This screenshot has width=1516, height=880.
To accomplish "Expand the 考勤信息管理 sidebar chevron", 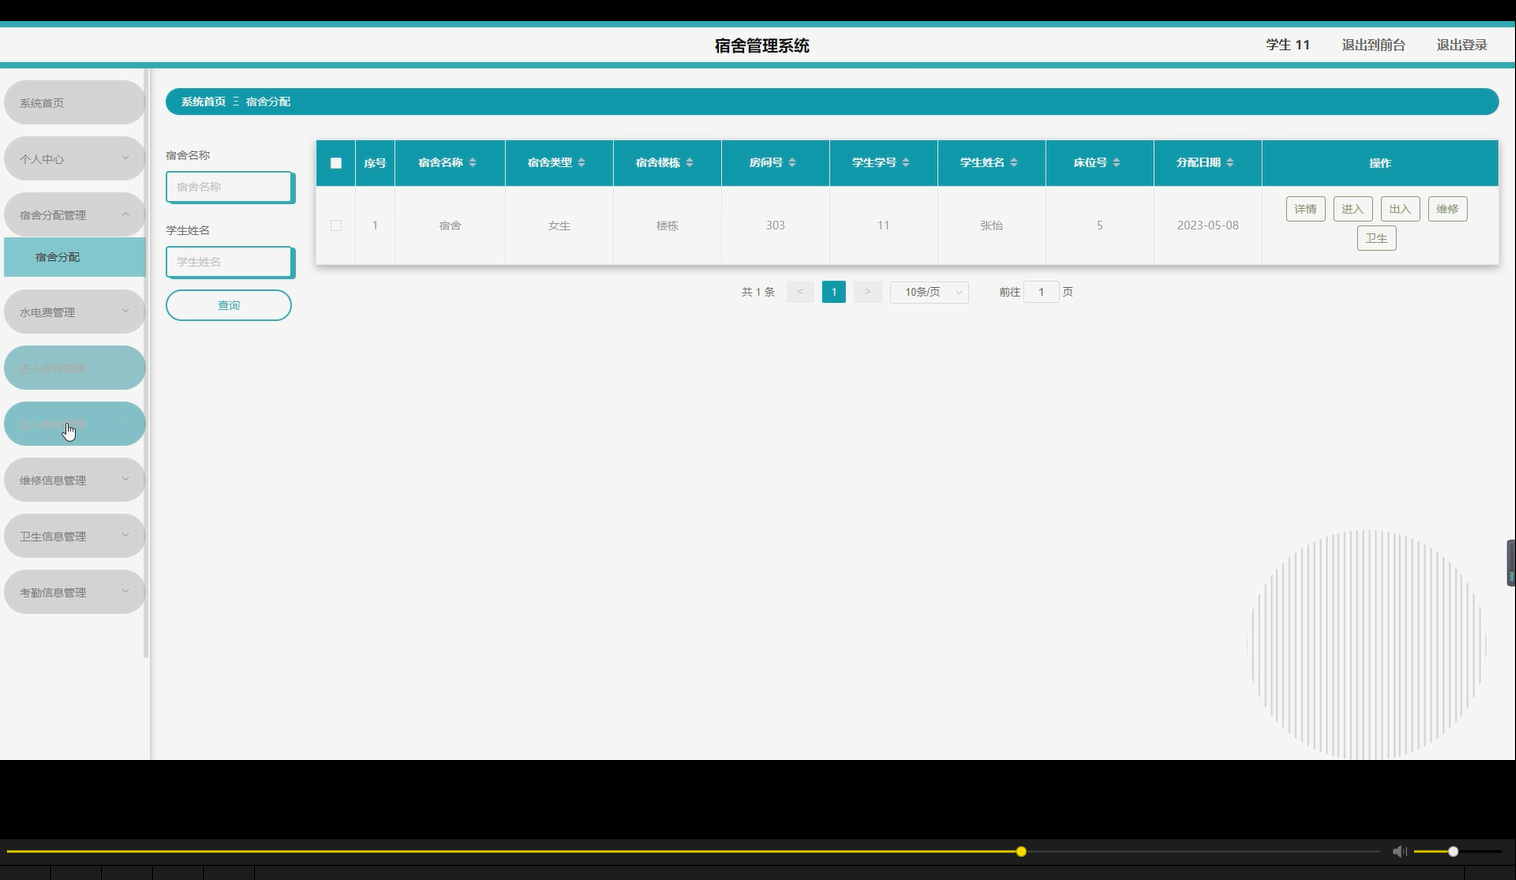I will (125, 591).
